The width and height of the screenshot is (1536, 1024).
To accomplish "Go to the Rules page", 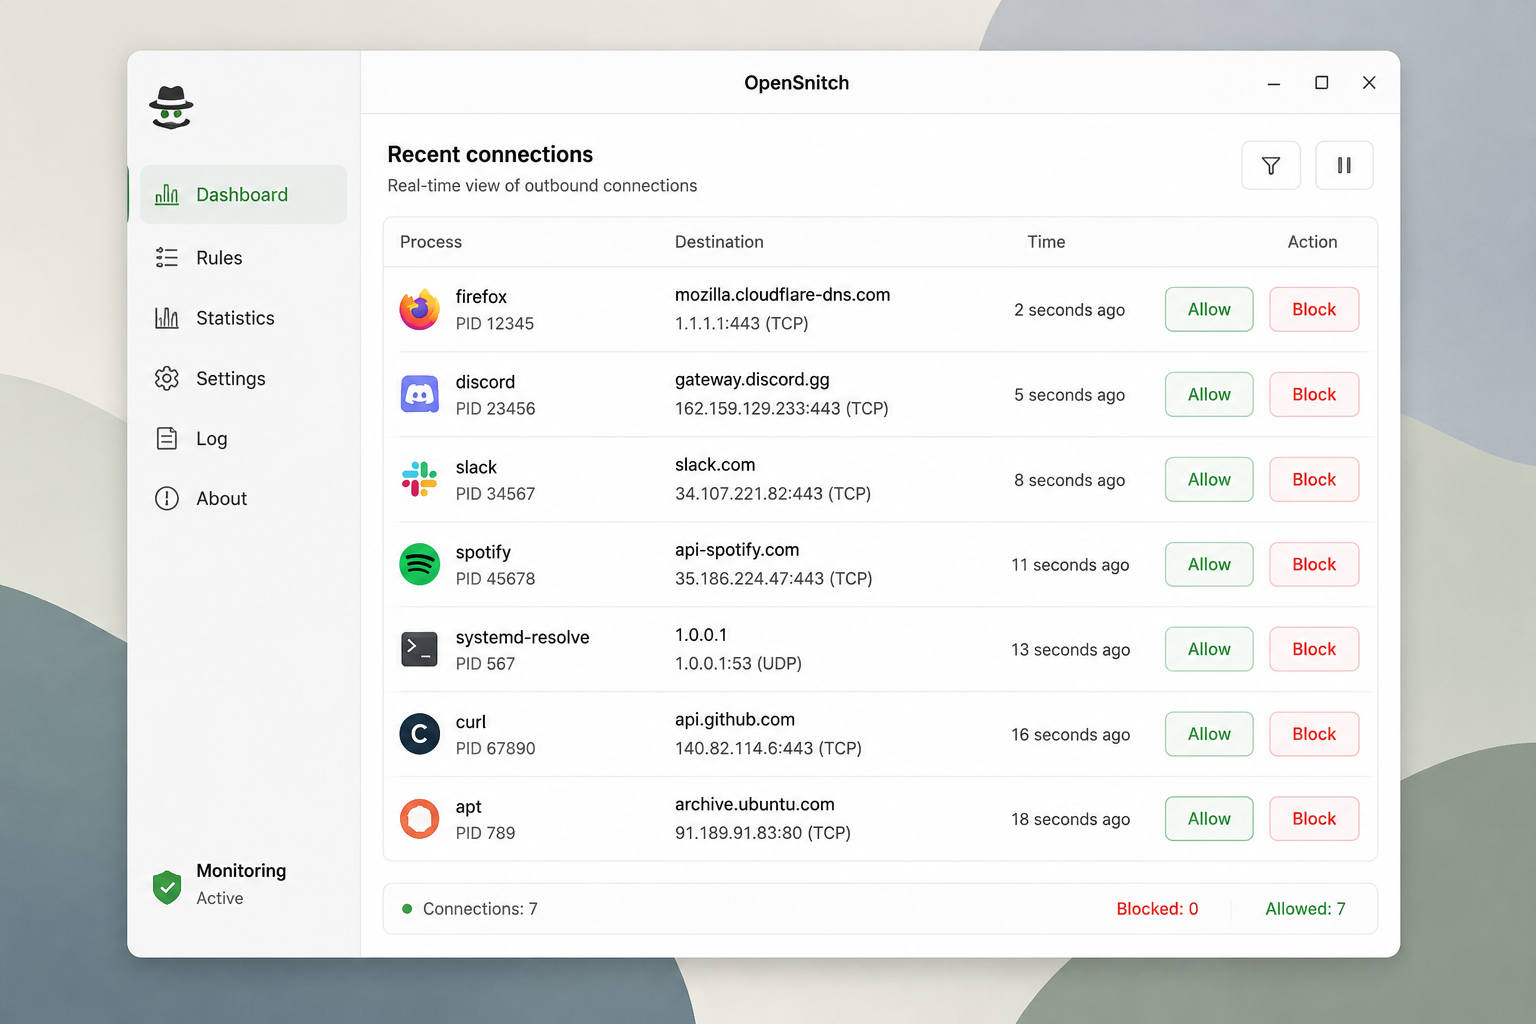I will click(x=243, y=258).
